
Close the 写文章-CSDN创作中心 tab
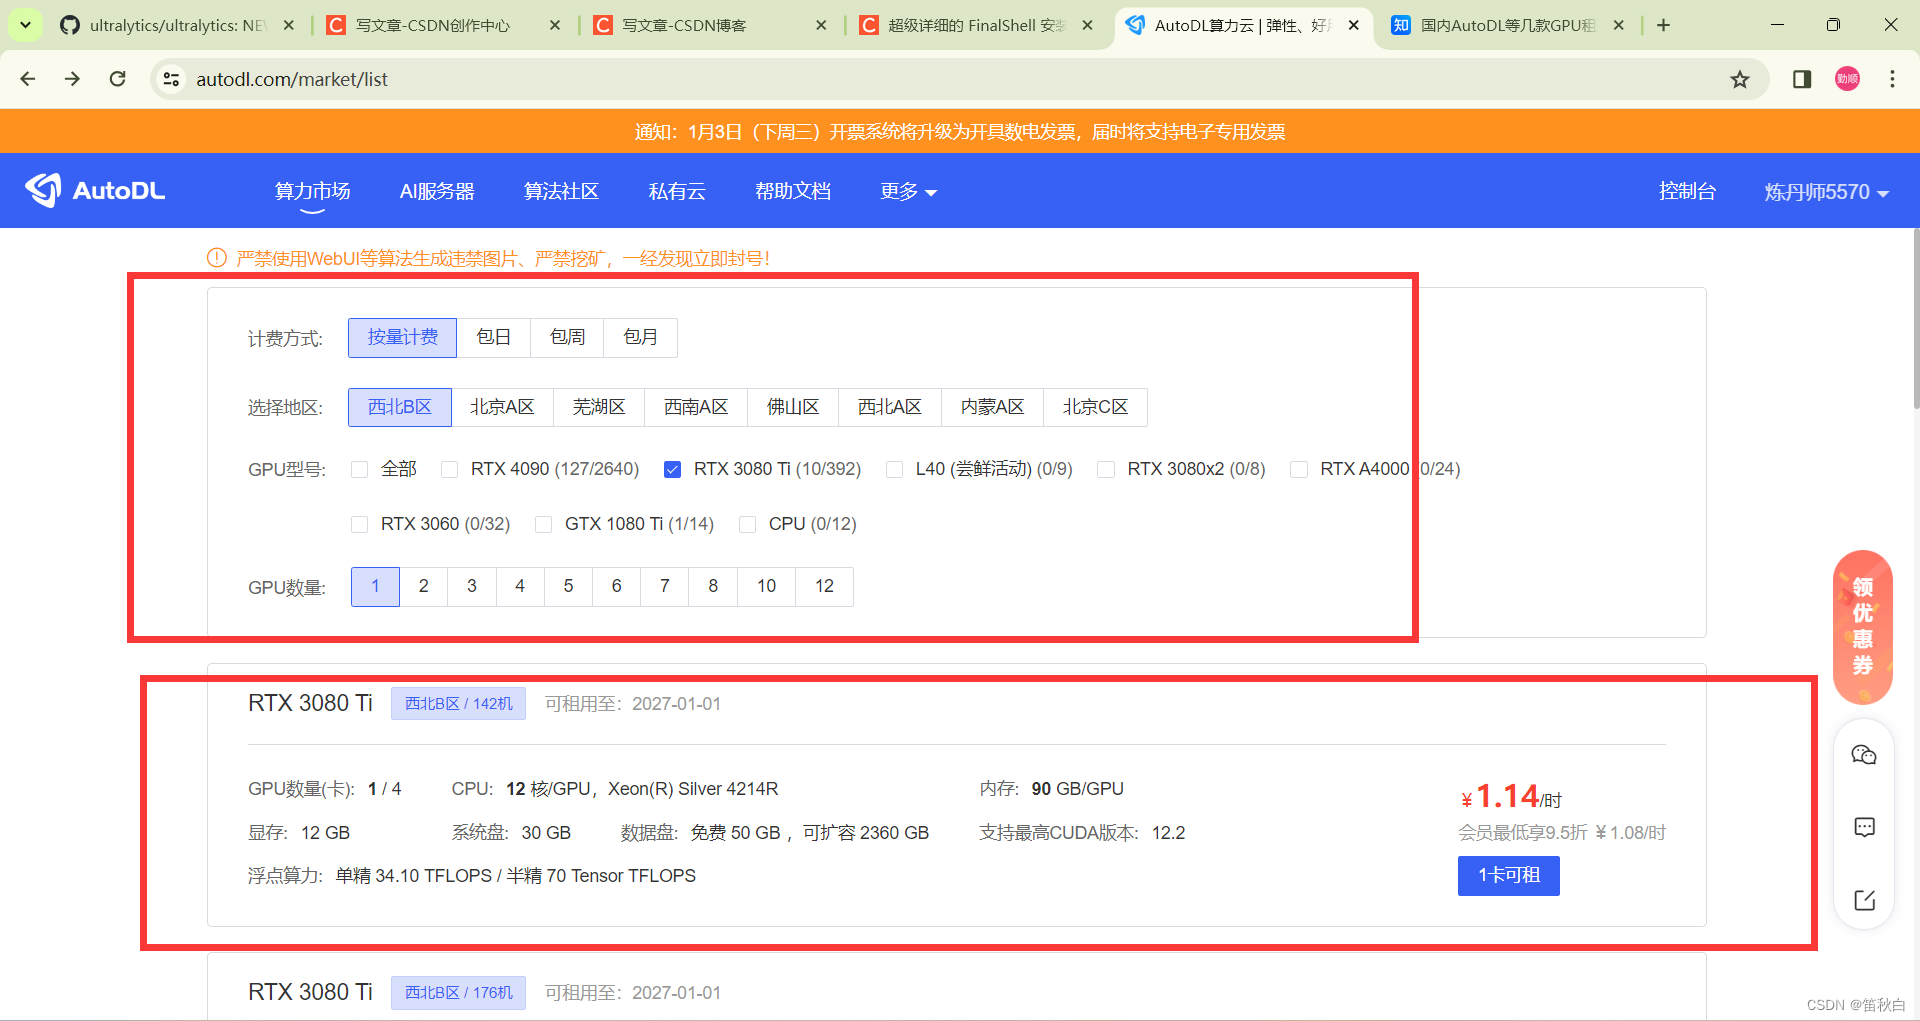pyautogui.click(x=555, y=25)
